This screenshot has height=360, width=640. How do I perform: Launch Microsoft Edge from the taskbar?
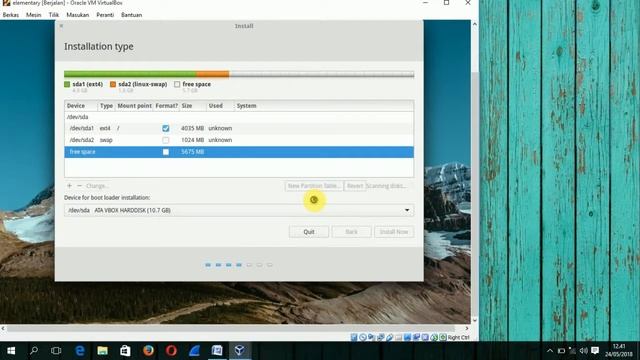pyautogui.click(x=80, y=351)
